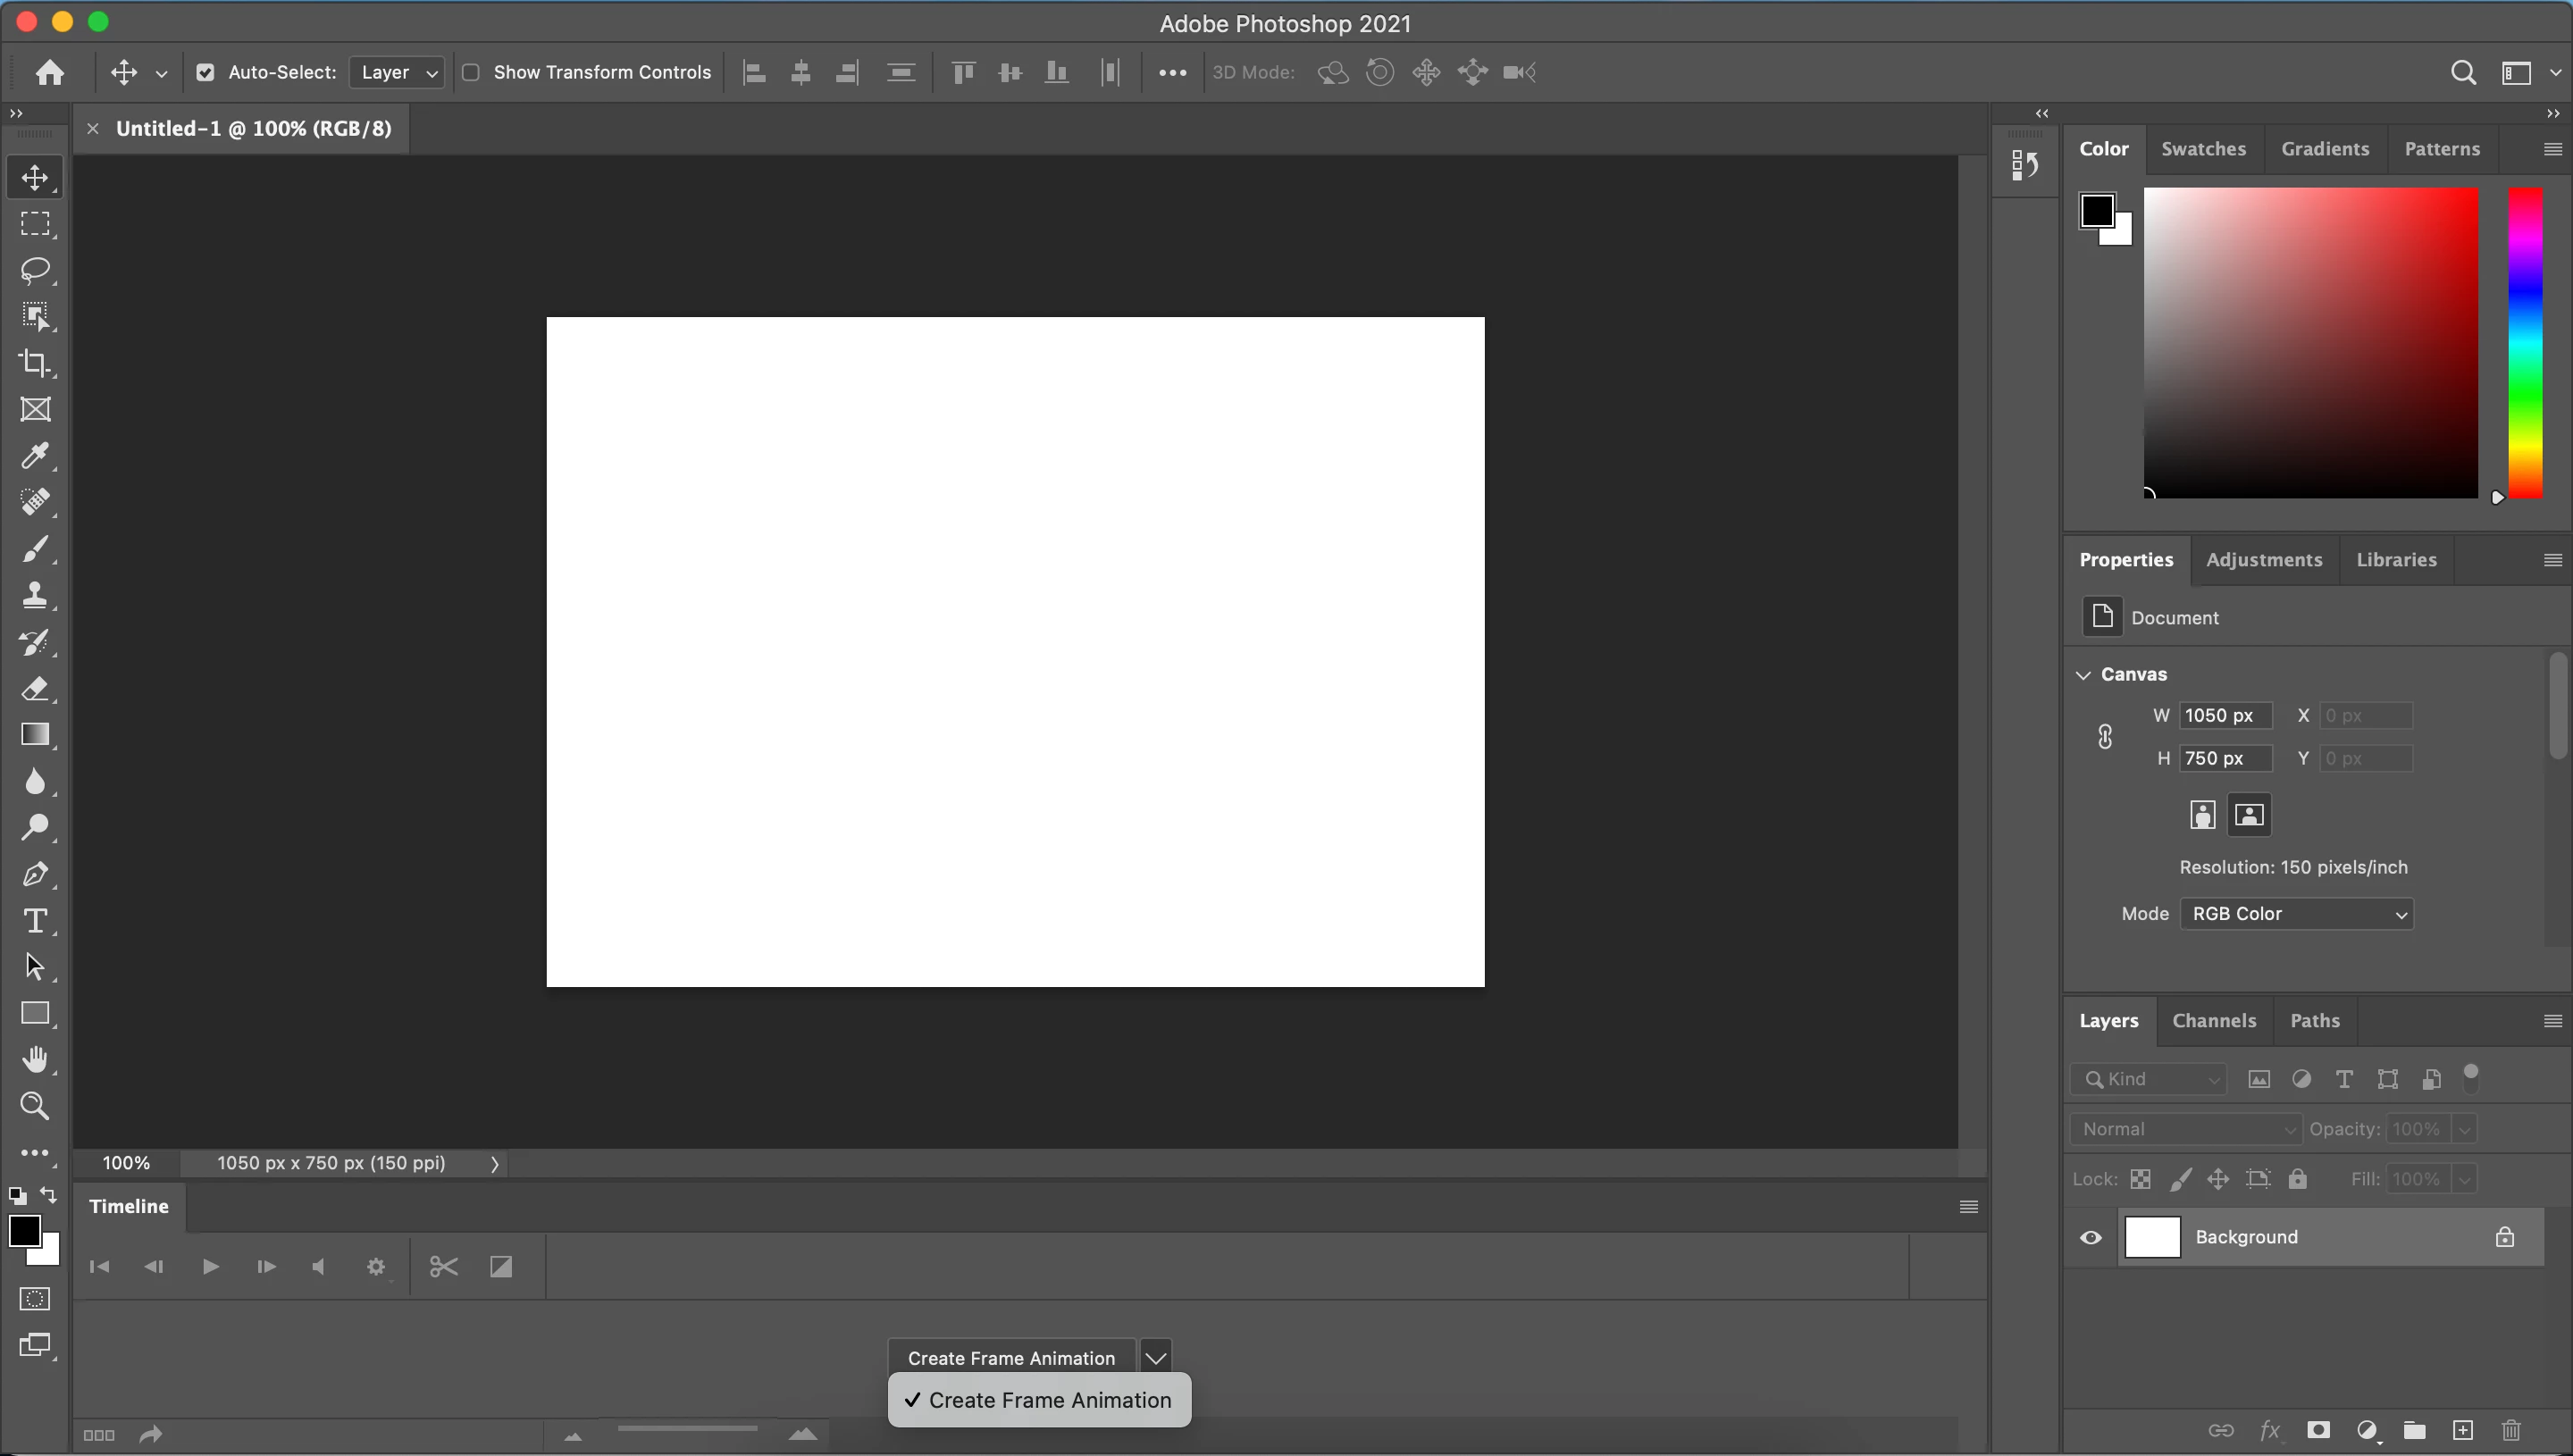
Task: Select the Horizontal Type tool
Action: [x=35, y=920]
